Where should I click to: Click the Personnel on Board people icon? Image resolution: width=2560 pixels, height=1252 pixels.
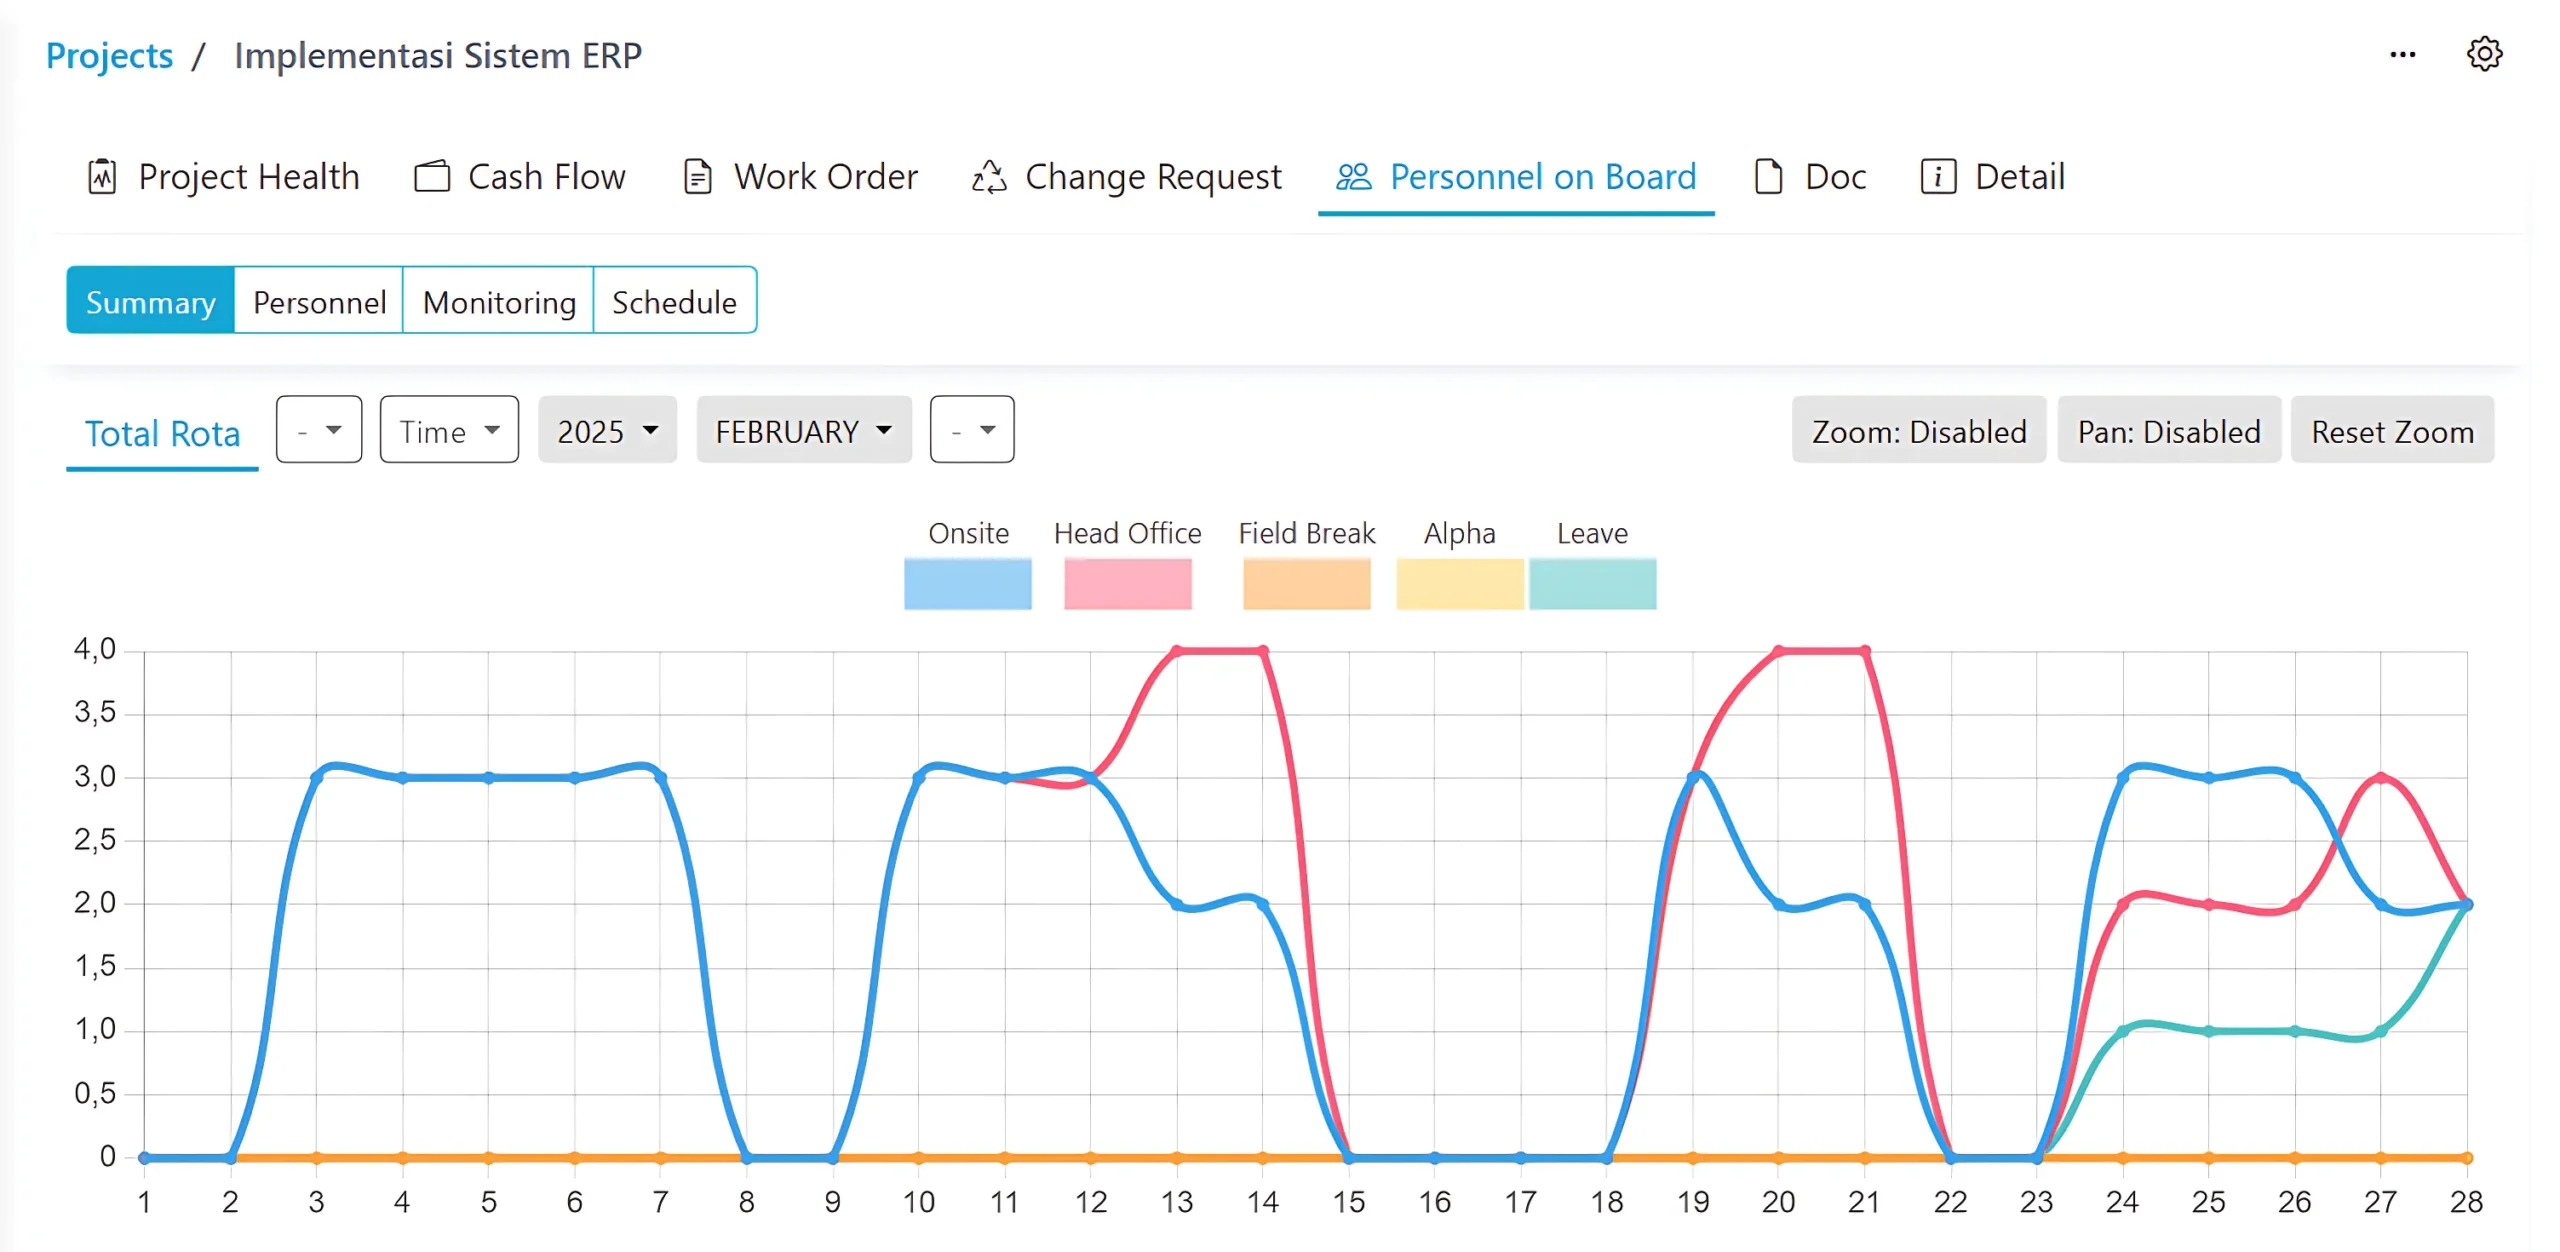(1354, 177)
